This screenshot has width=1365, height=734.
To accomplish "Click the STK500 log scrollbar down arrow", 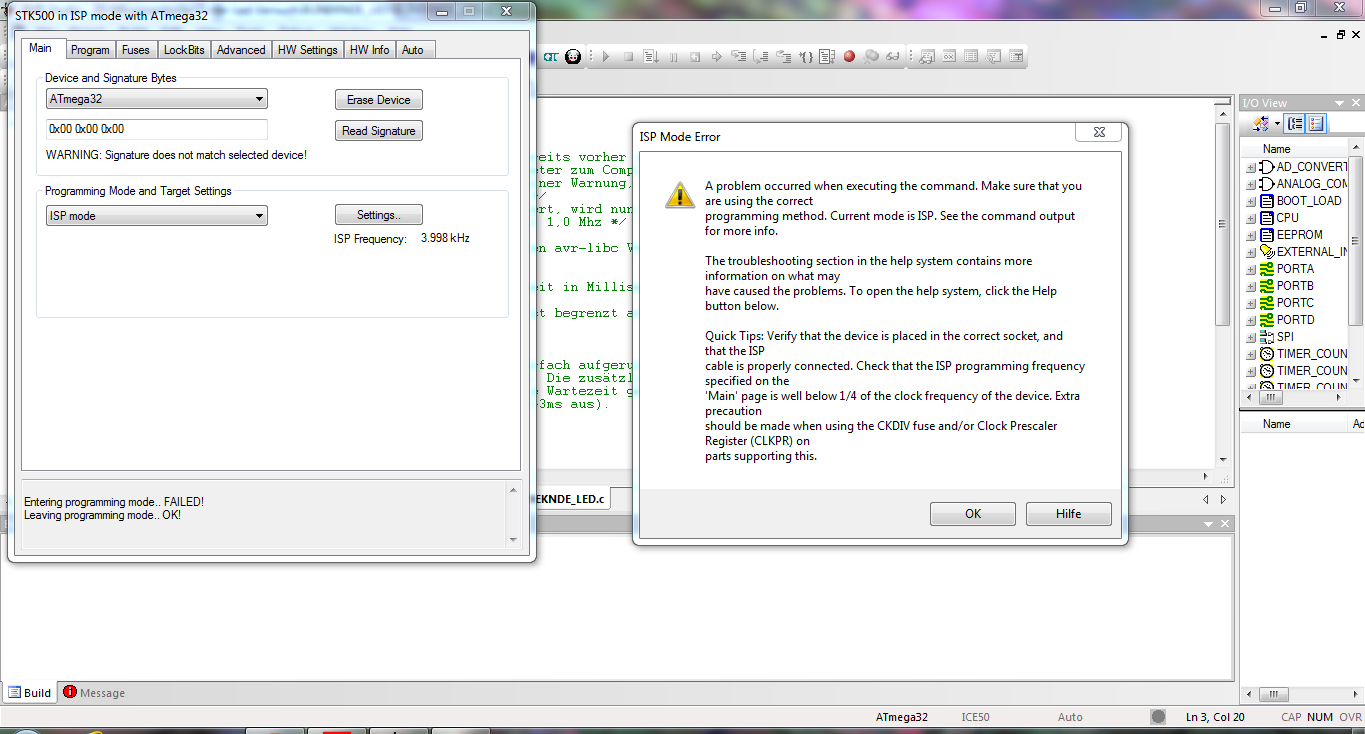I will [514, 540].
